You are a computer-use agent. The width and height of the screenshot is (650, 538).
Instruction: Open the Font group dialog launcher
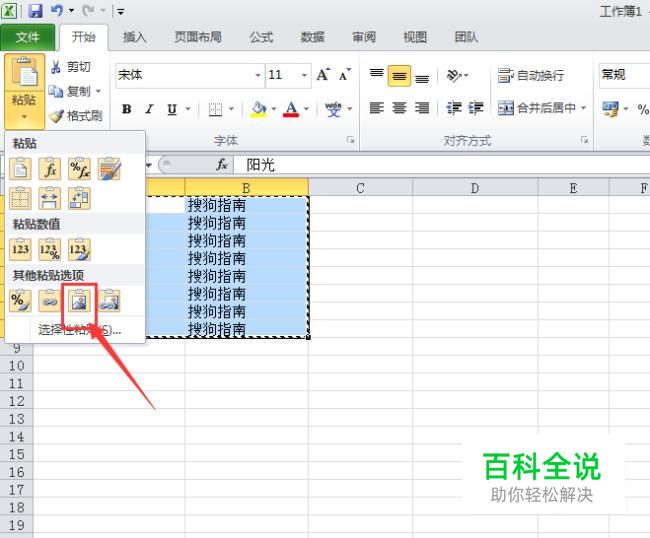350,140
